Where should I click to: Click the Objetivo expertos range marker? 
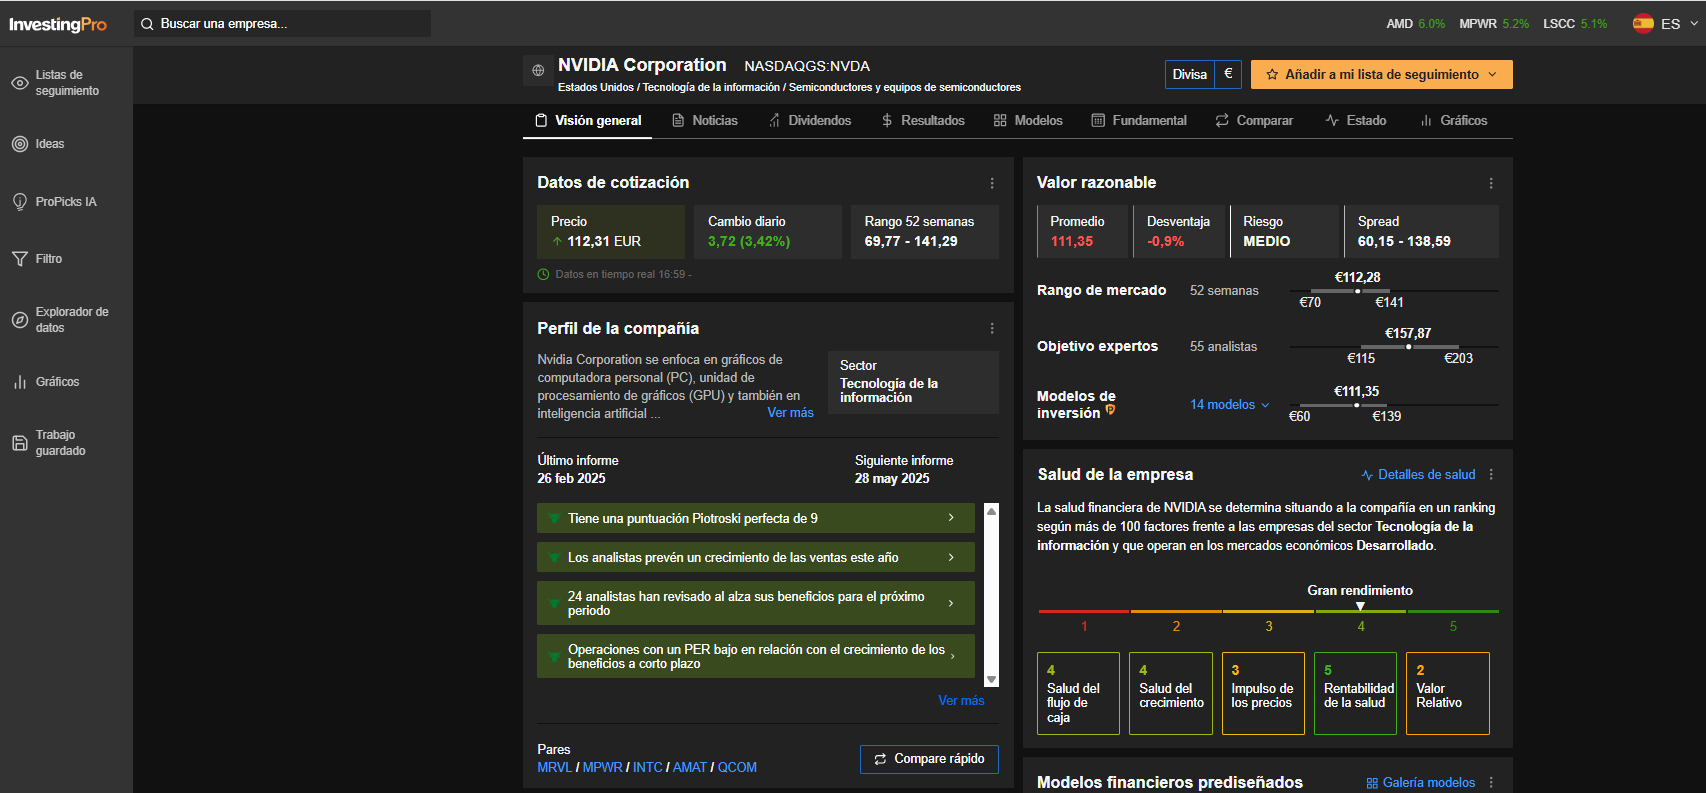[x=1408, y=347]
